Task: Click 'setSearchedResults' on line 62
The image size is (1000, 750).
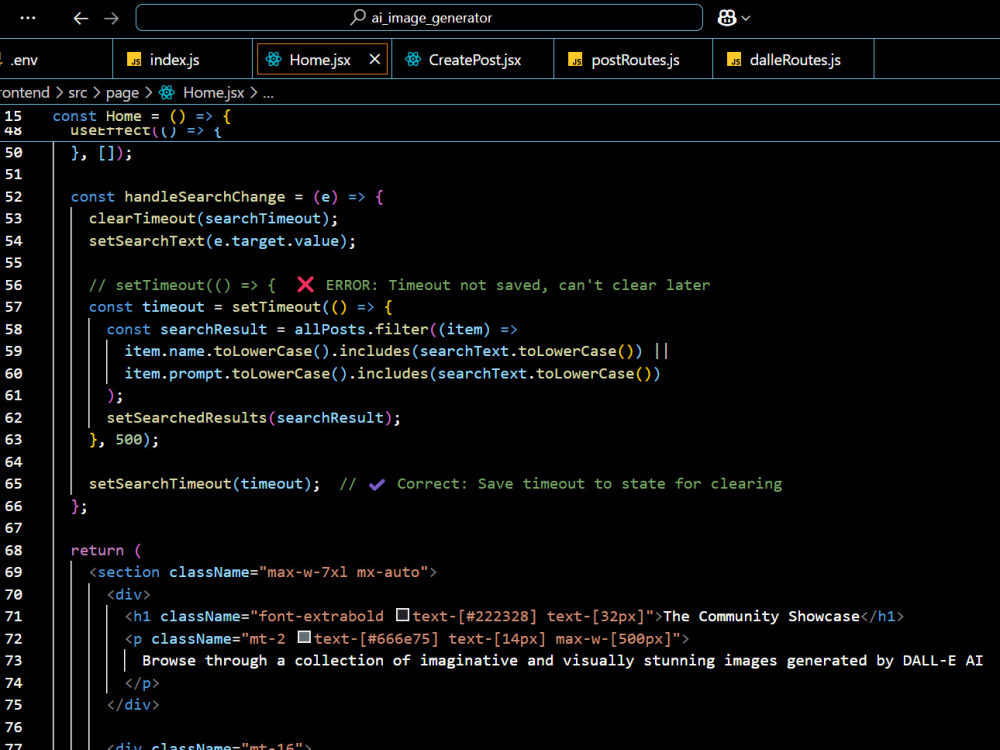Action: click(187, 418)
